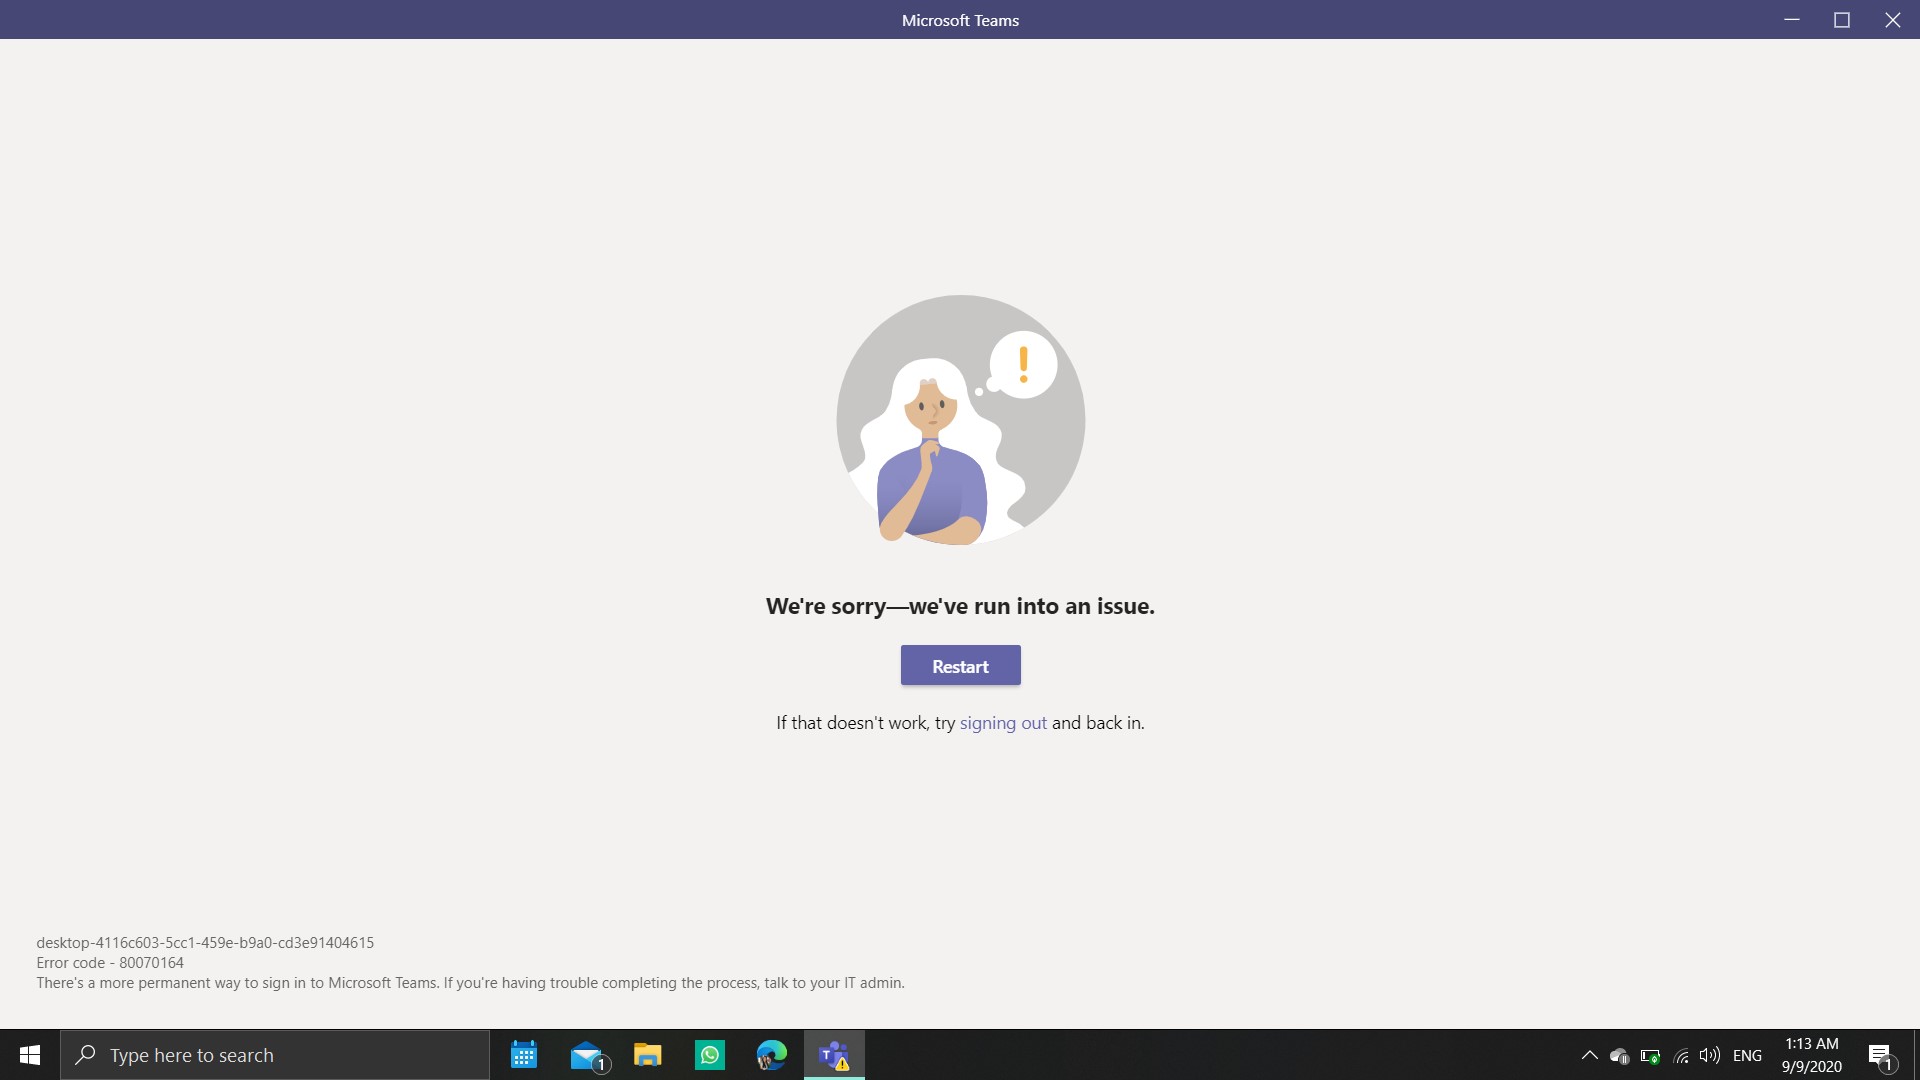Click the Start menu button

(29, 1055)
